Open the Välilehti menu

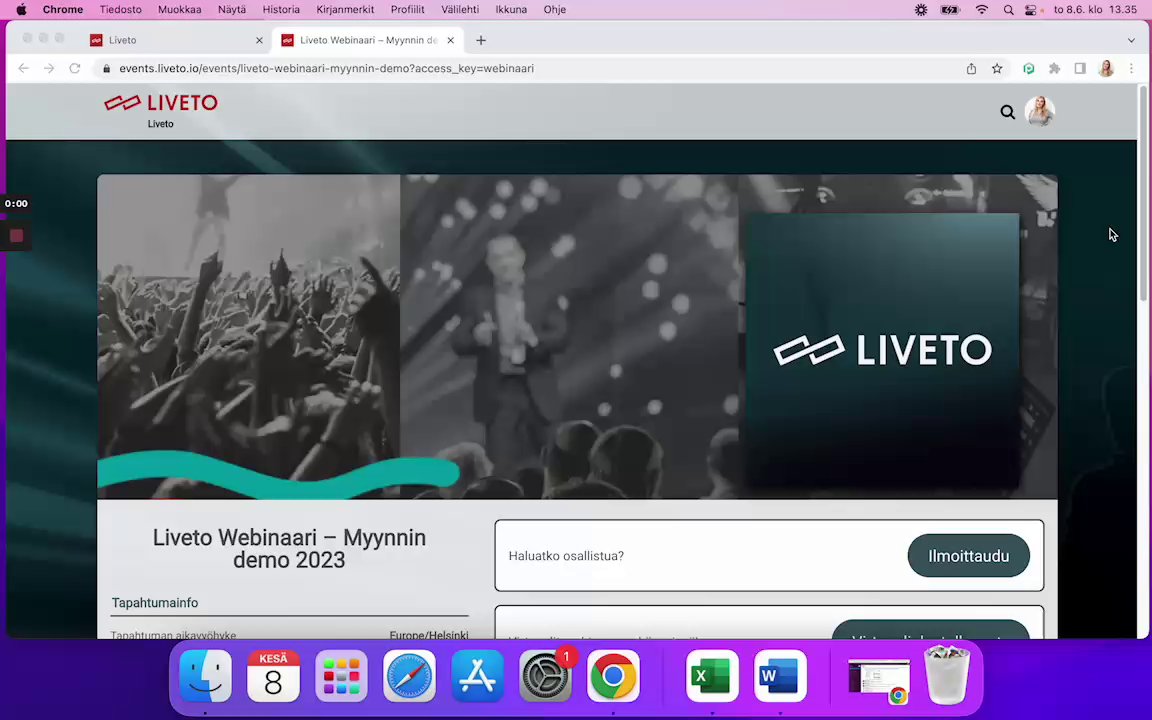click(x=460, y=10)
